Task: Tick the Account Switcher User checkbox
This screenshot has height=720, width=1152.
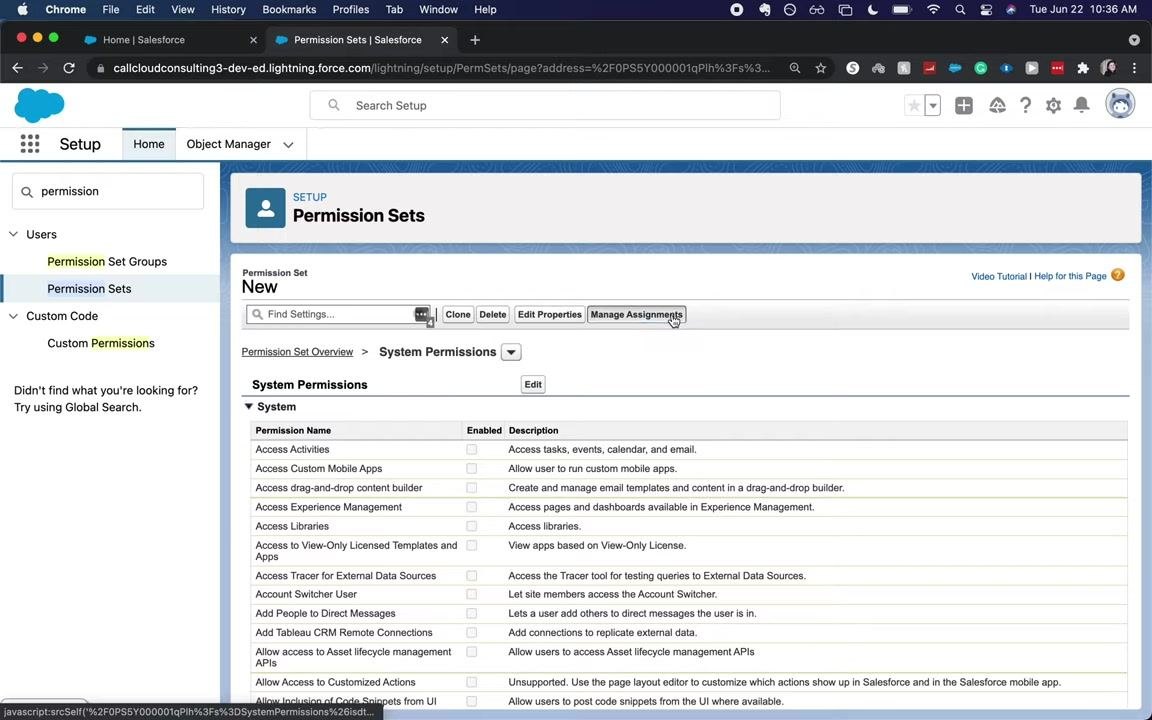Action: coord(472,594)
